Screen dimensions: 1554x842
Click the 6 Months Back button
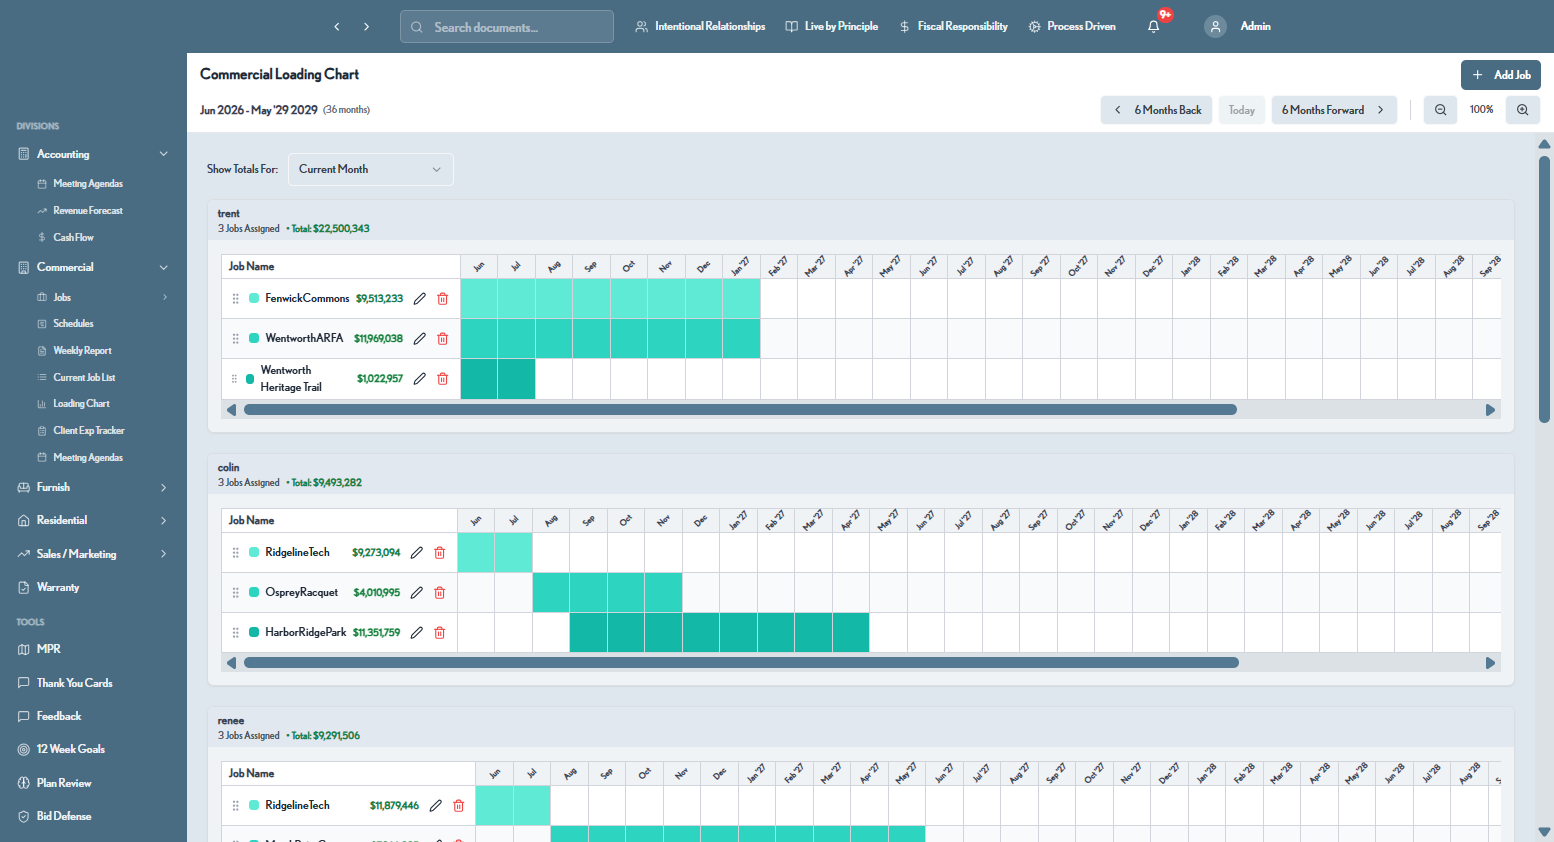1157,110
